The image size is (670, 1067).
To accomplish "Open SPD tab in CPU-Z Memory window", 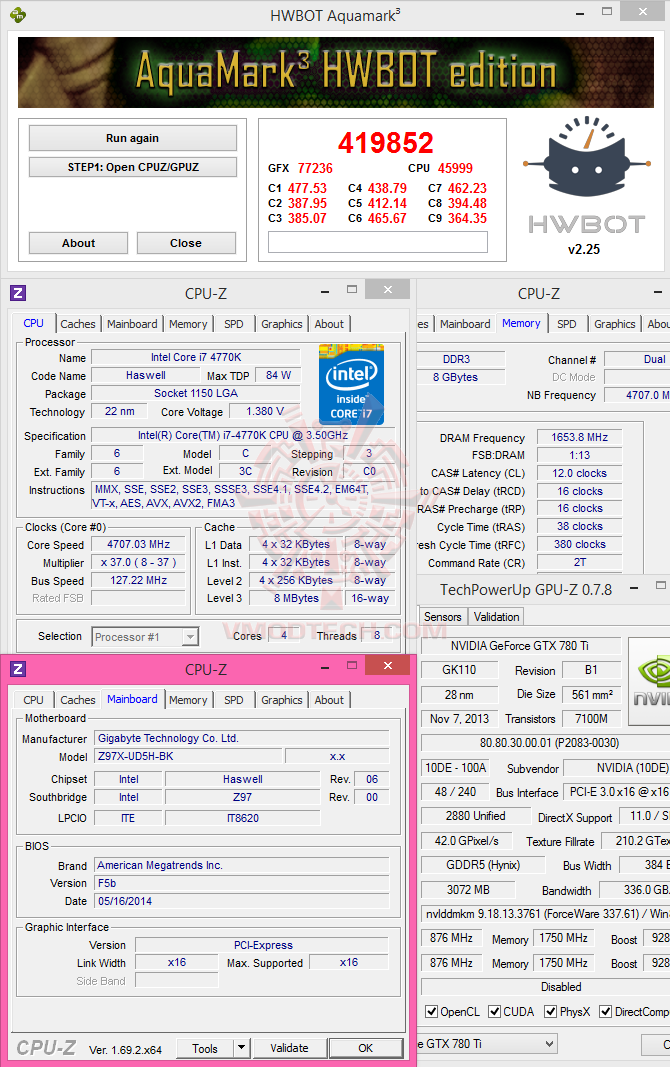I will (567, 324).
